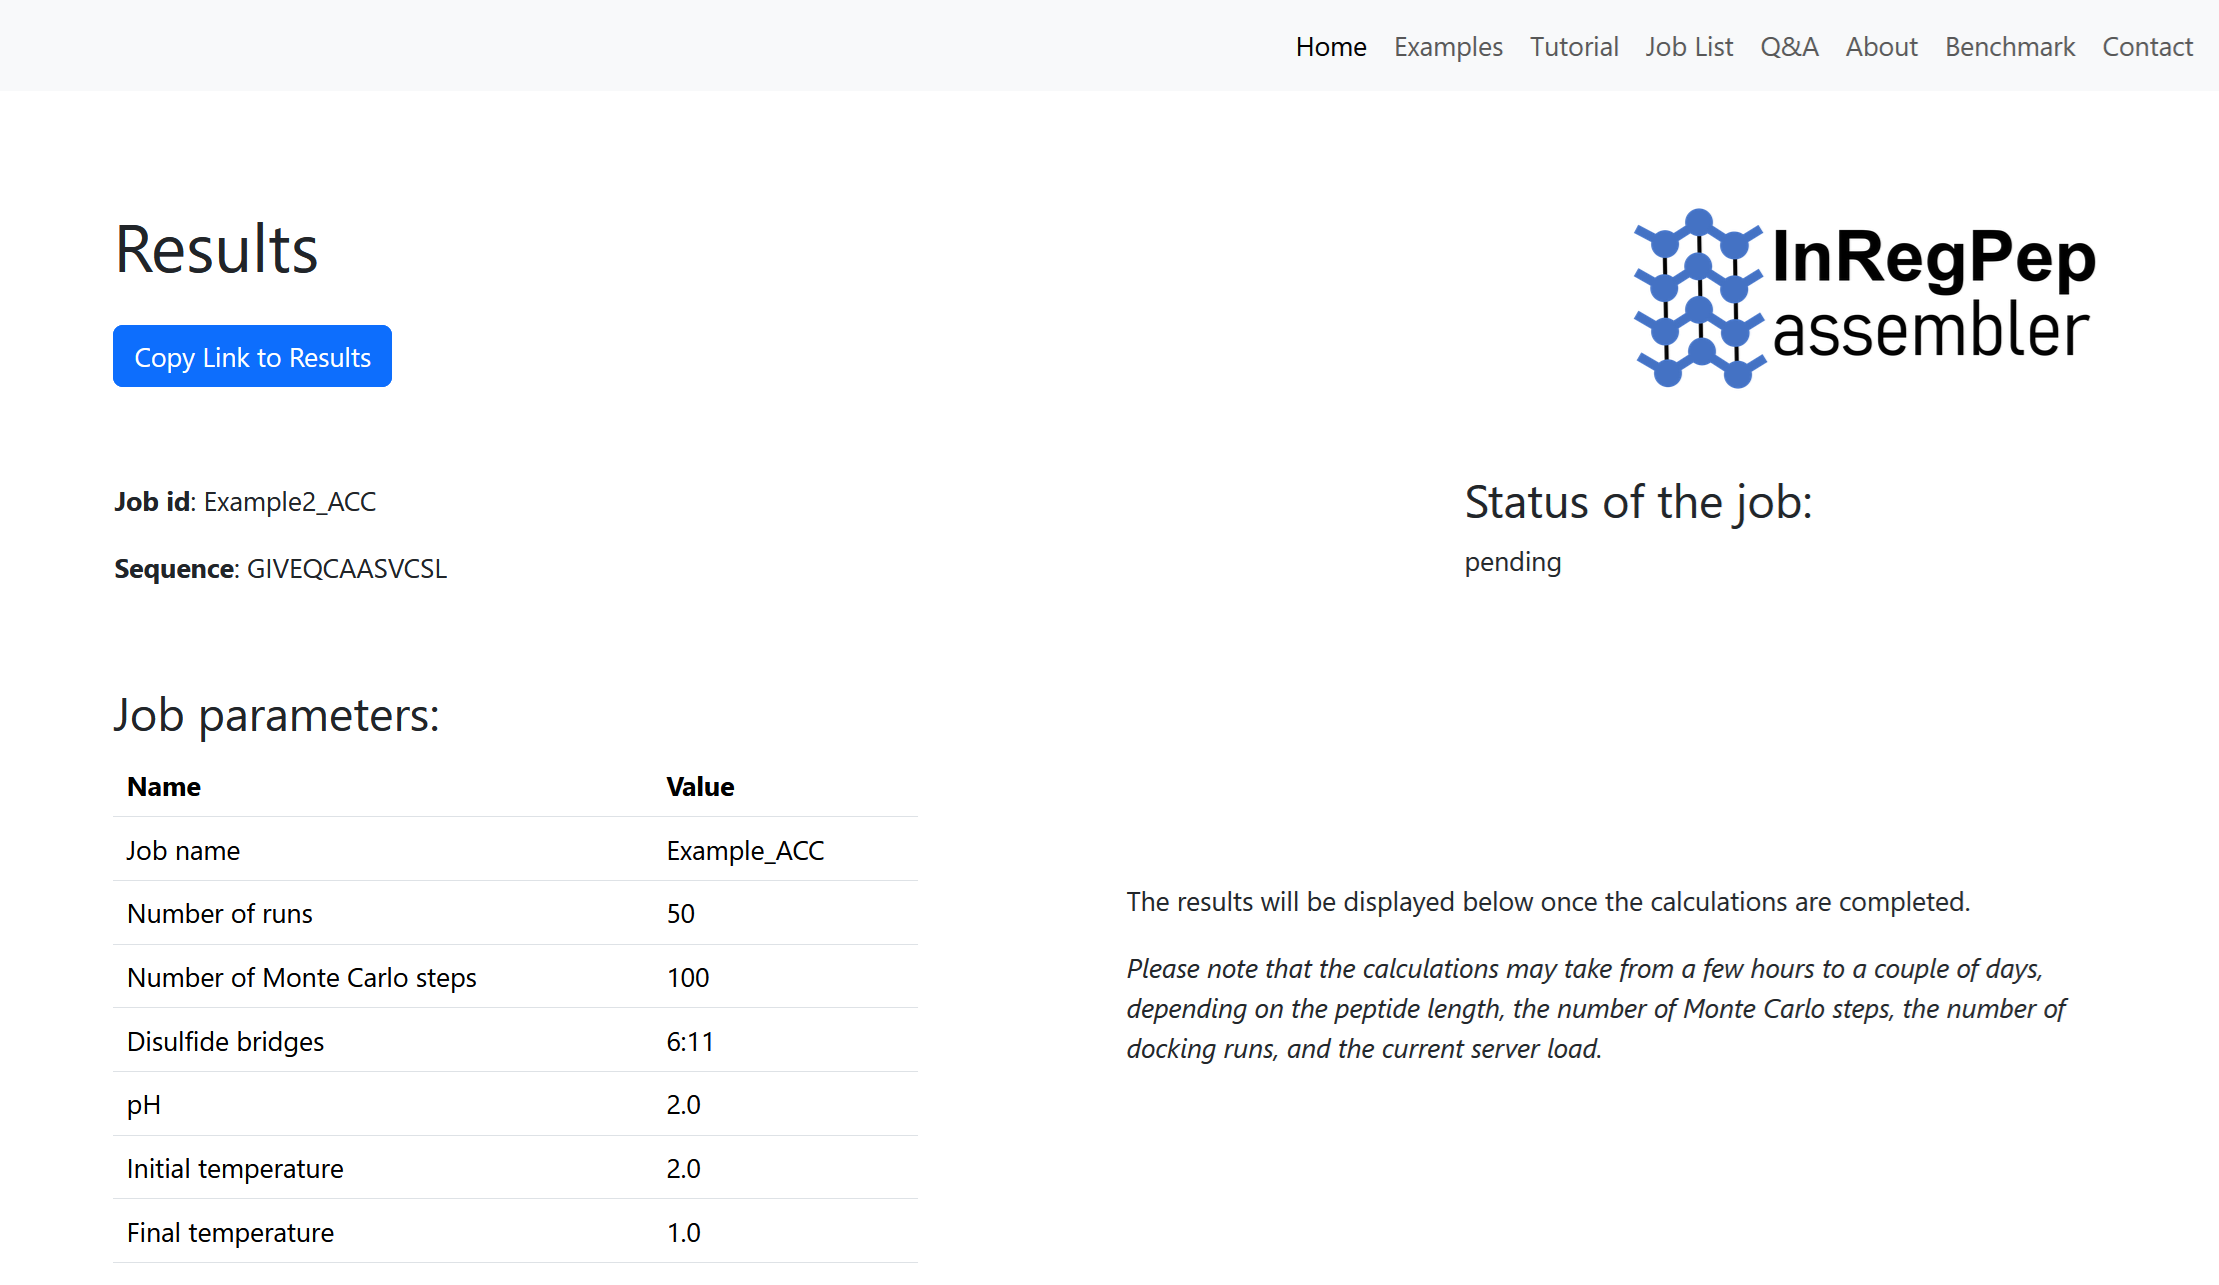Click the InRegPep assembler logo
This screenshot has width=2219, height=1285.
click(x=1864, y=298)
